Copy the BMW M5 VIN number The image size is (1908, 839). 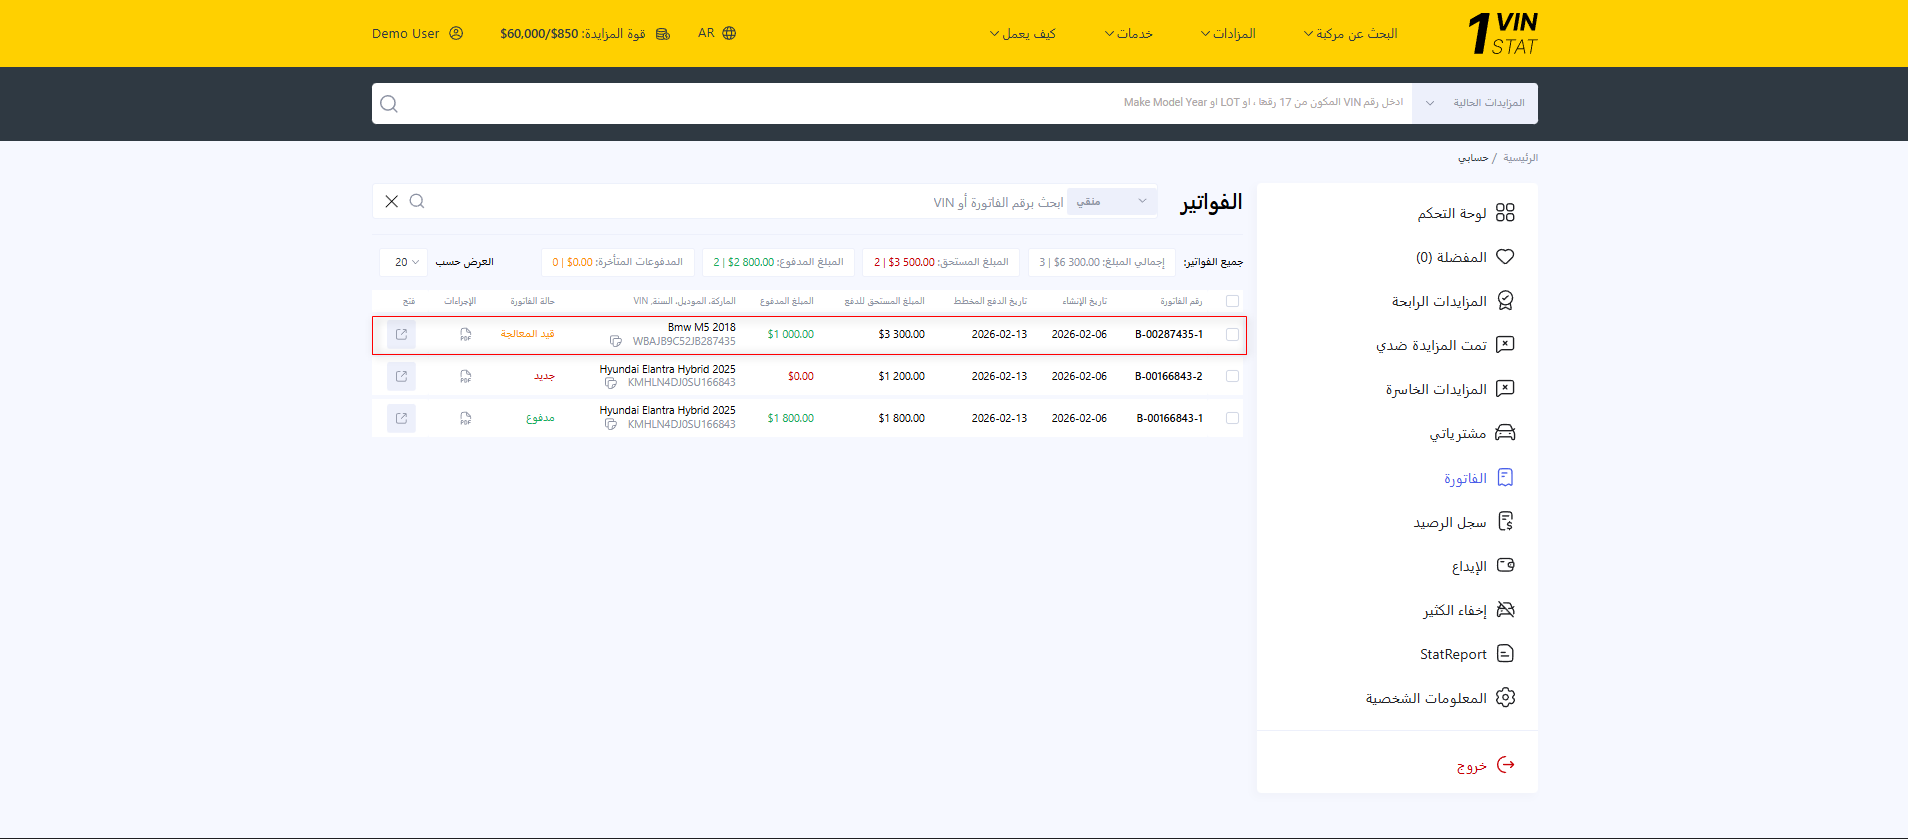616,342
